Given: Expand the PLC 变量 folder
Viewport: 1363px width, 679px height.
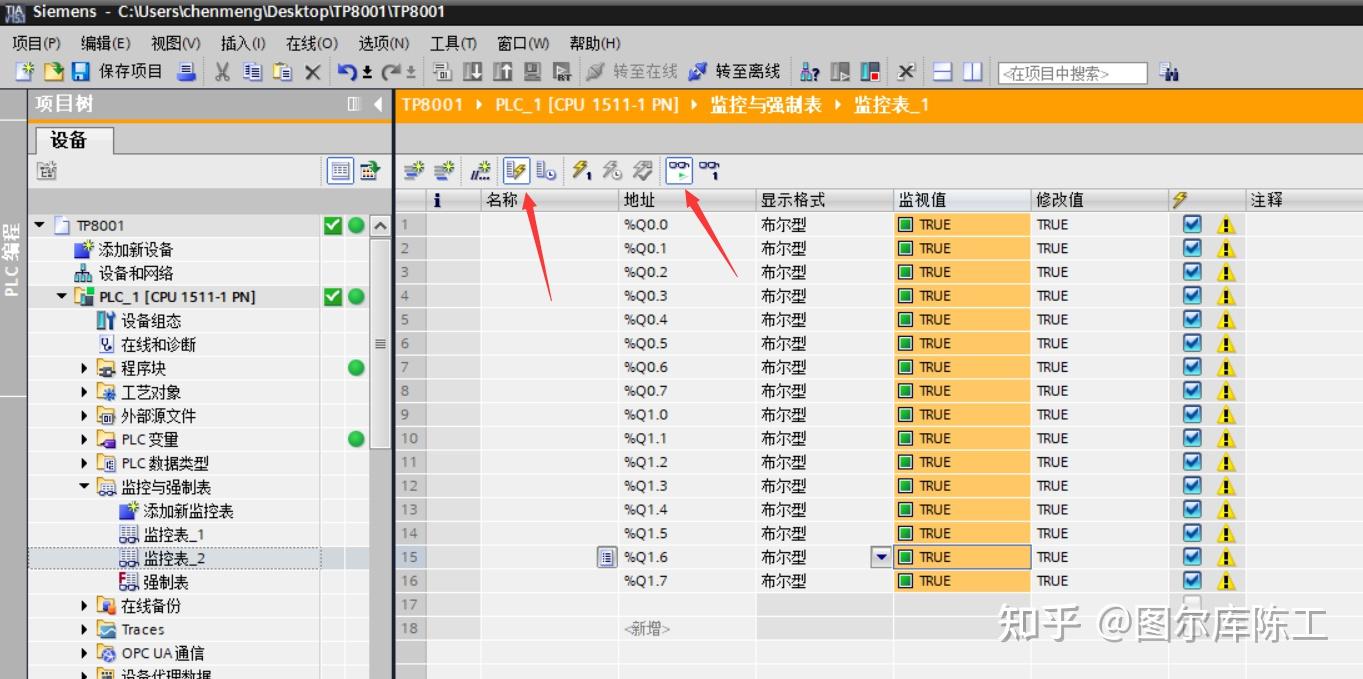Looking at the screenshot, I should [x=85, y=439].
